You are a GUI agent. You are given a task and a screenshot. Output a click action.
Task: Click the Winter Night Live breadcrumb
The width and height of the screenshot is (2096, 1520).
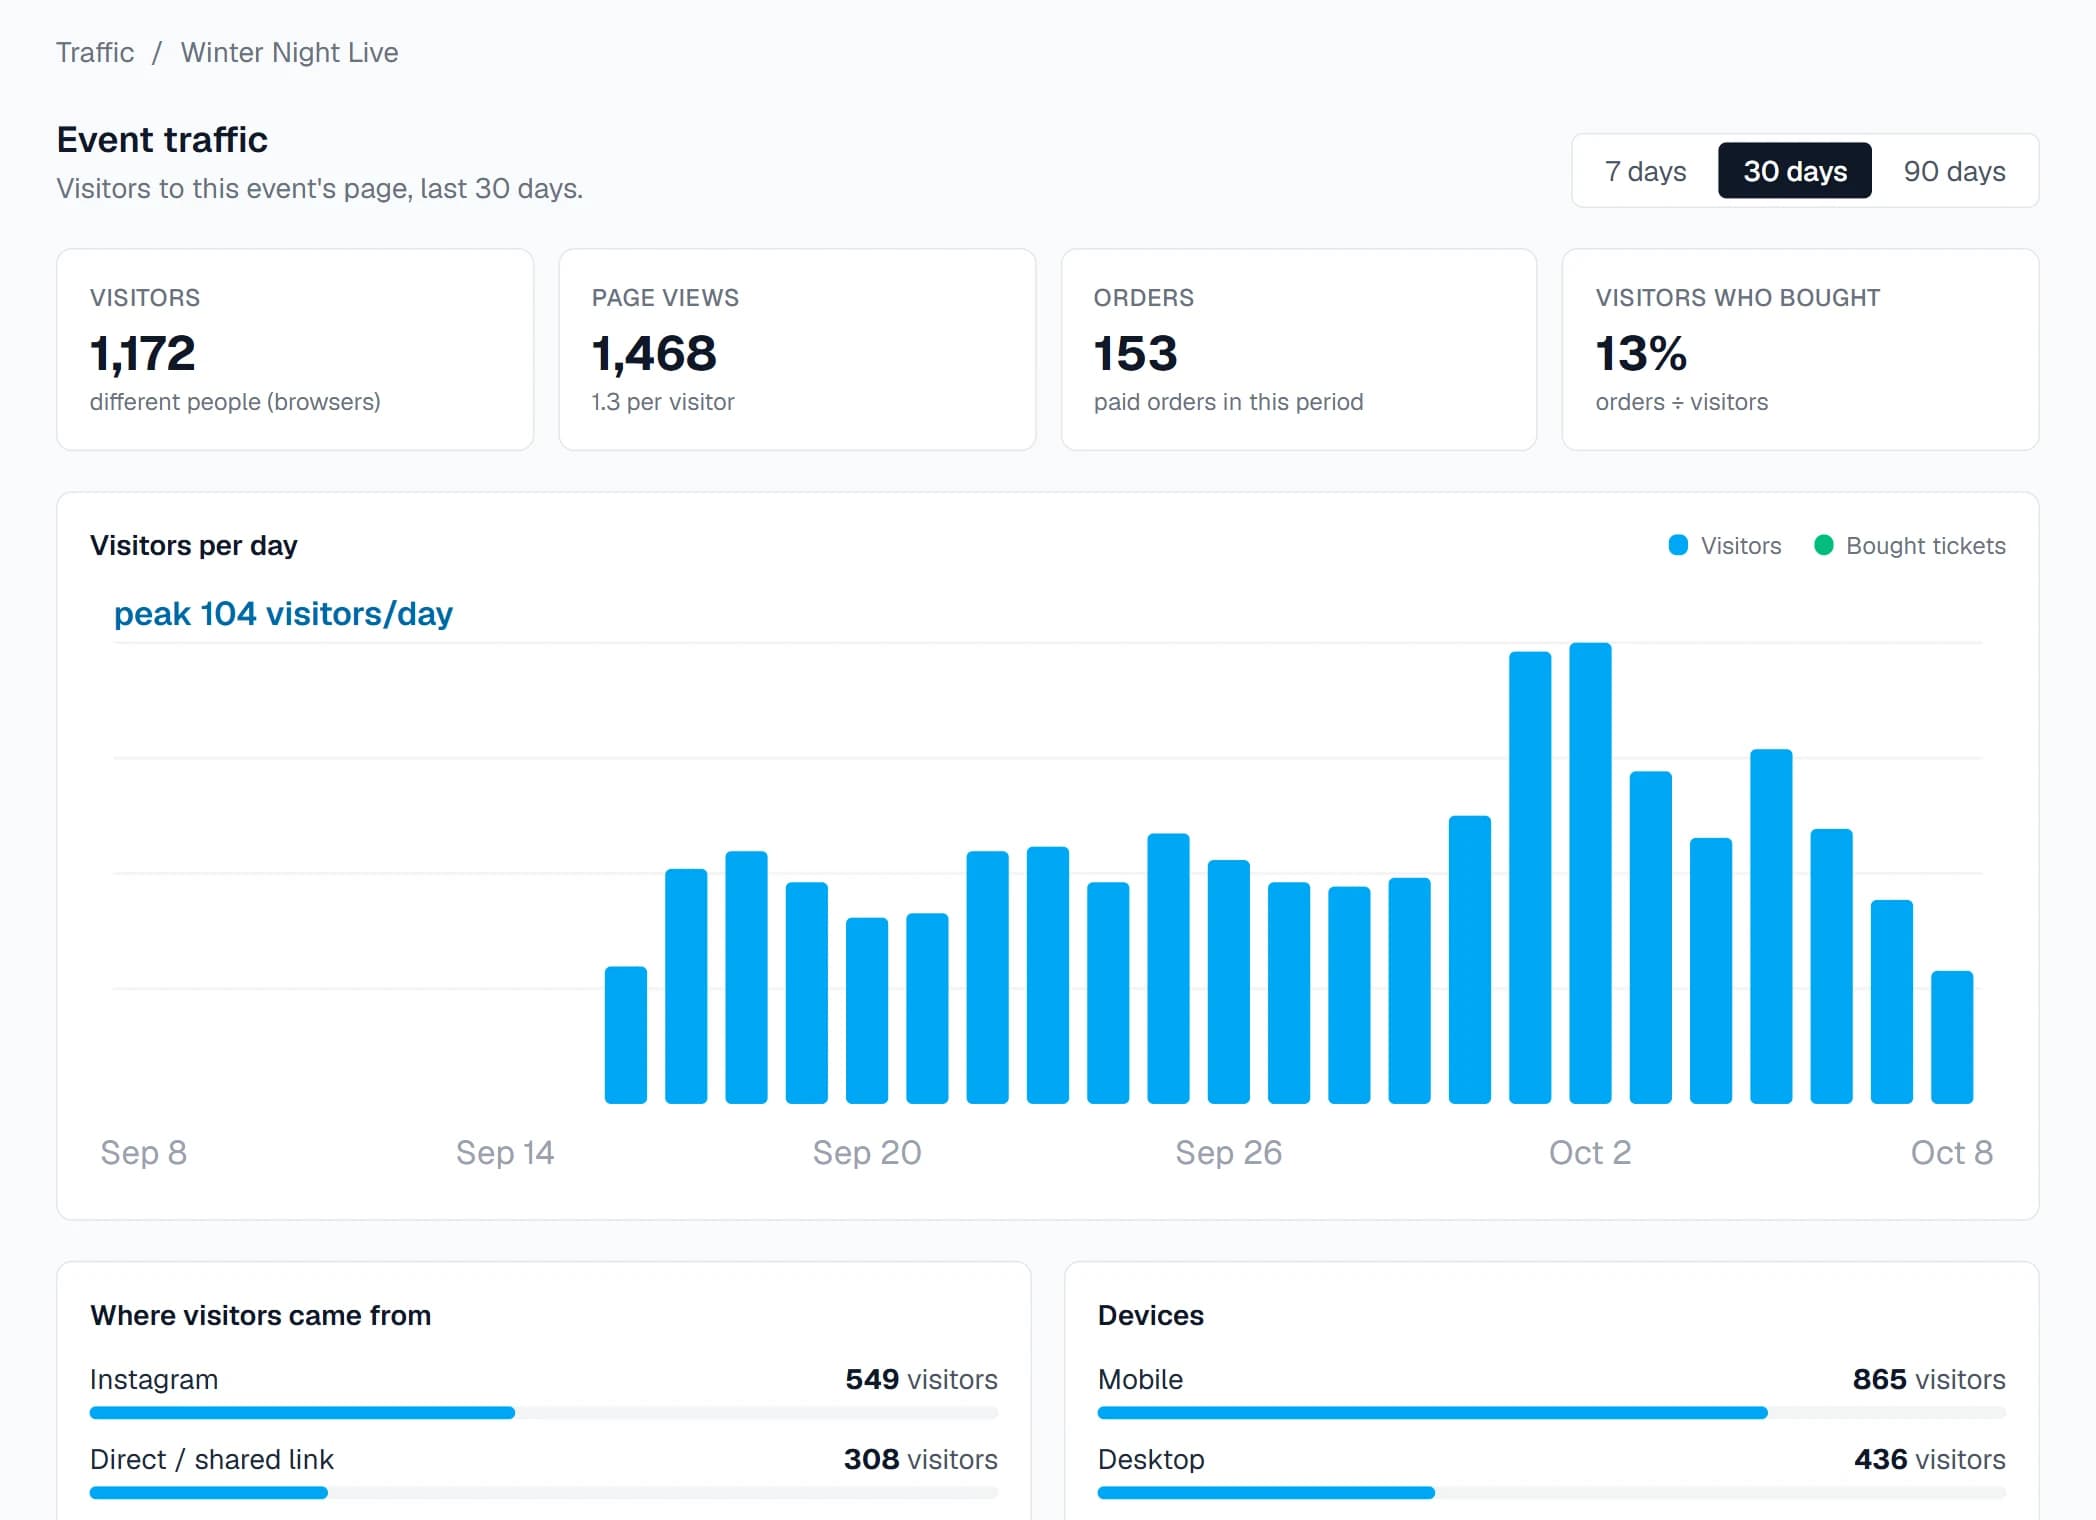[289, 52]
